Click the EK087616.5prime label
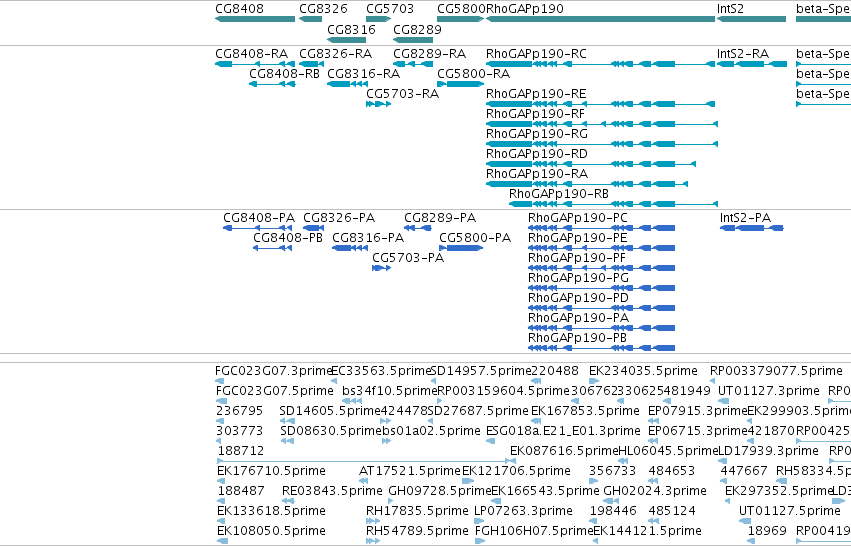The image size is (851, 546). 564,451
